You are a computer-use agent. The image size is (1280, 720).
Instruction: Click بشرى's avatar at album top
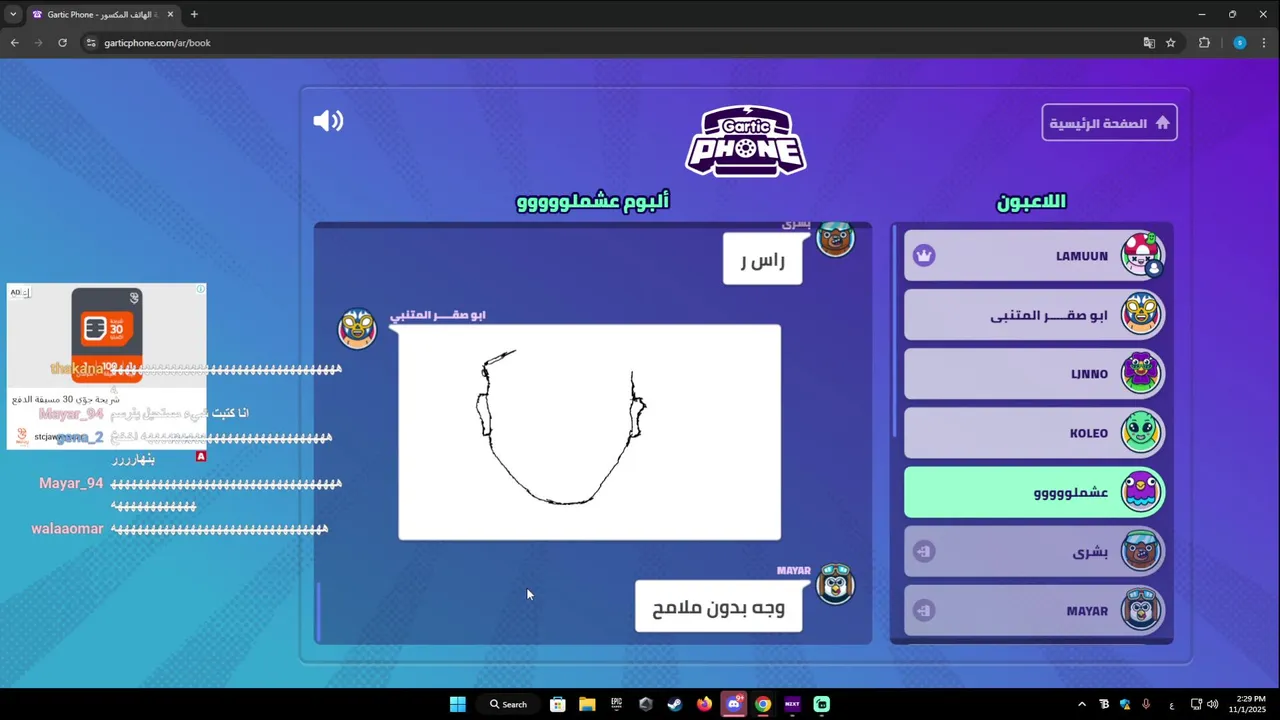pyautogui.click(x=835, y=239)
